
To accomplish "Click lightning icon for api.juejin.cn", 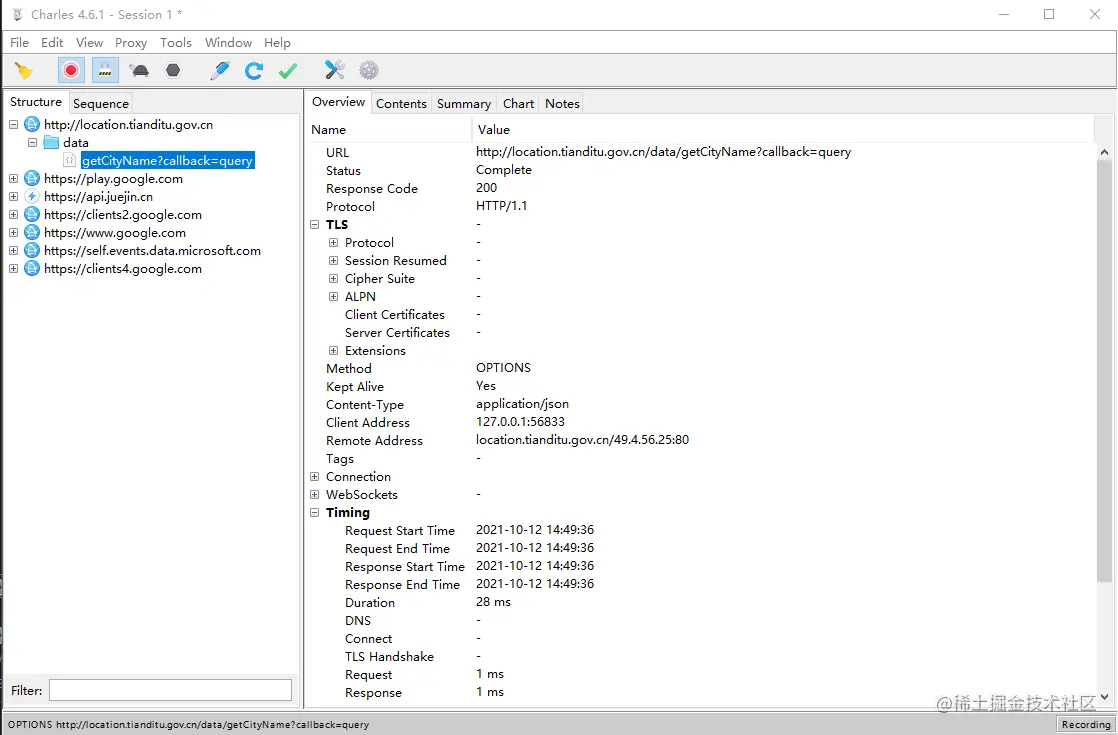I will tap(32, 196).
